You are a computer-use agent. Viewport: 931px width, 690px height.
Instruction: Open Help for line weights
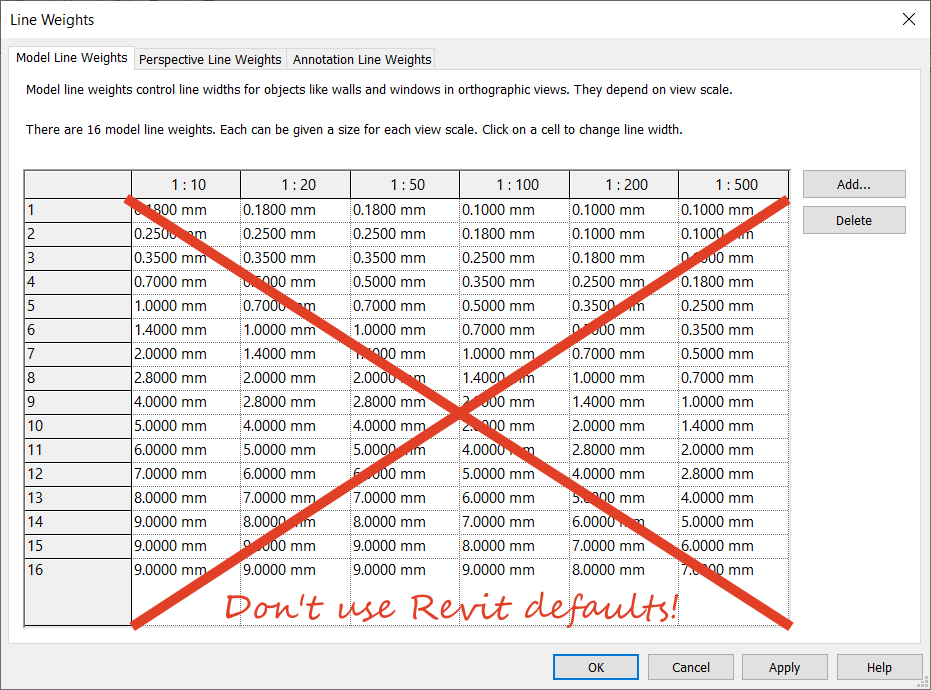[x=878, y=667]
